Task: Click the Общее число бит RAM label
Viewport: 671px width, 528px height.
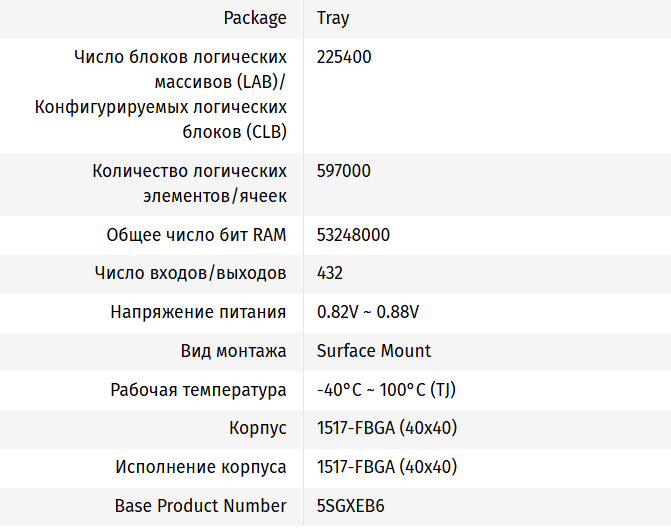Action: coord(196,235)
